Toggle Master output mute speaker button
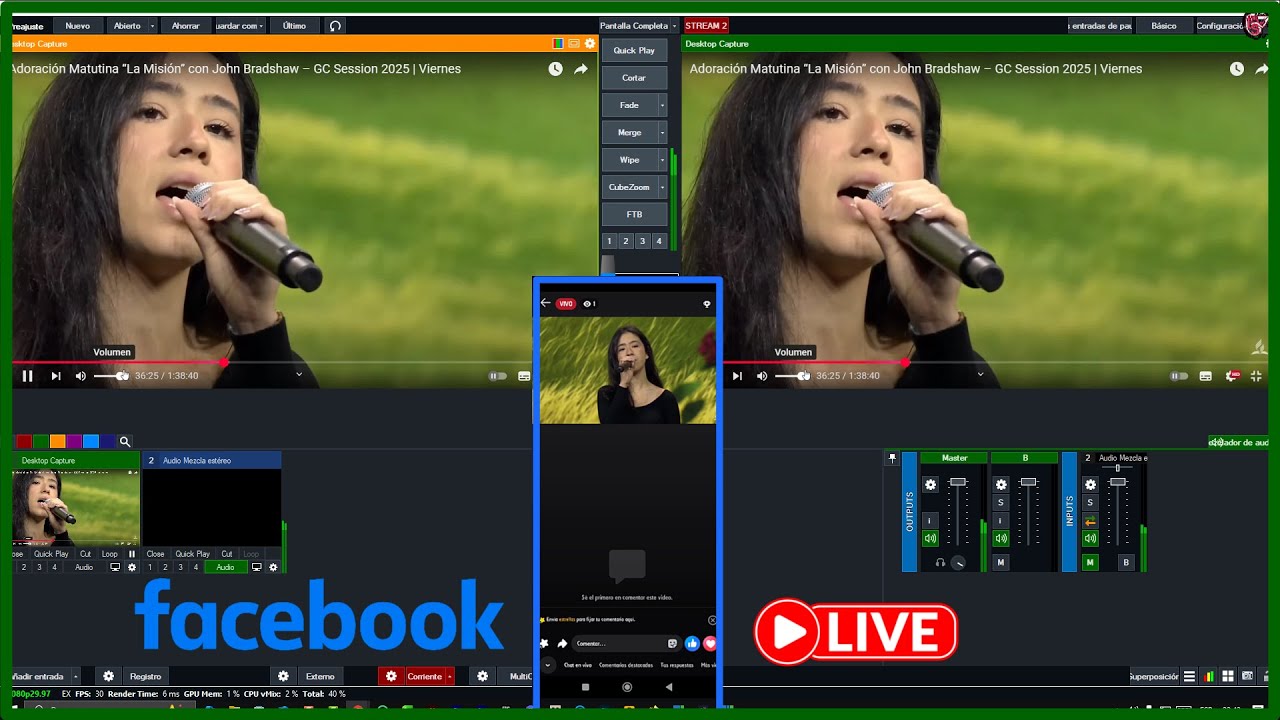The height and width of the screenshot is (720, 1280). pyautogui.click(x=931, y=538)
